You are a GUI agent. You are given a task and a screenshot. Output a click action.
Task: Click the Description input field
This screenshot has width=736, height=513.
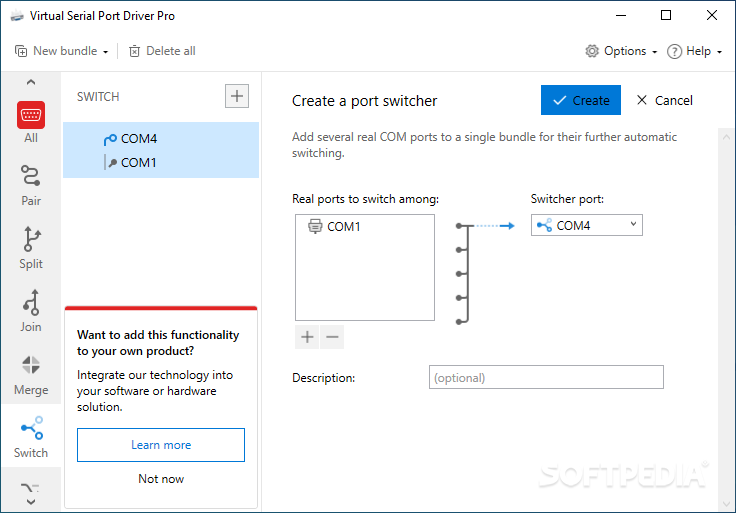(546, 377)
